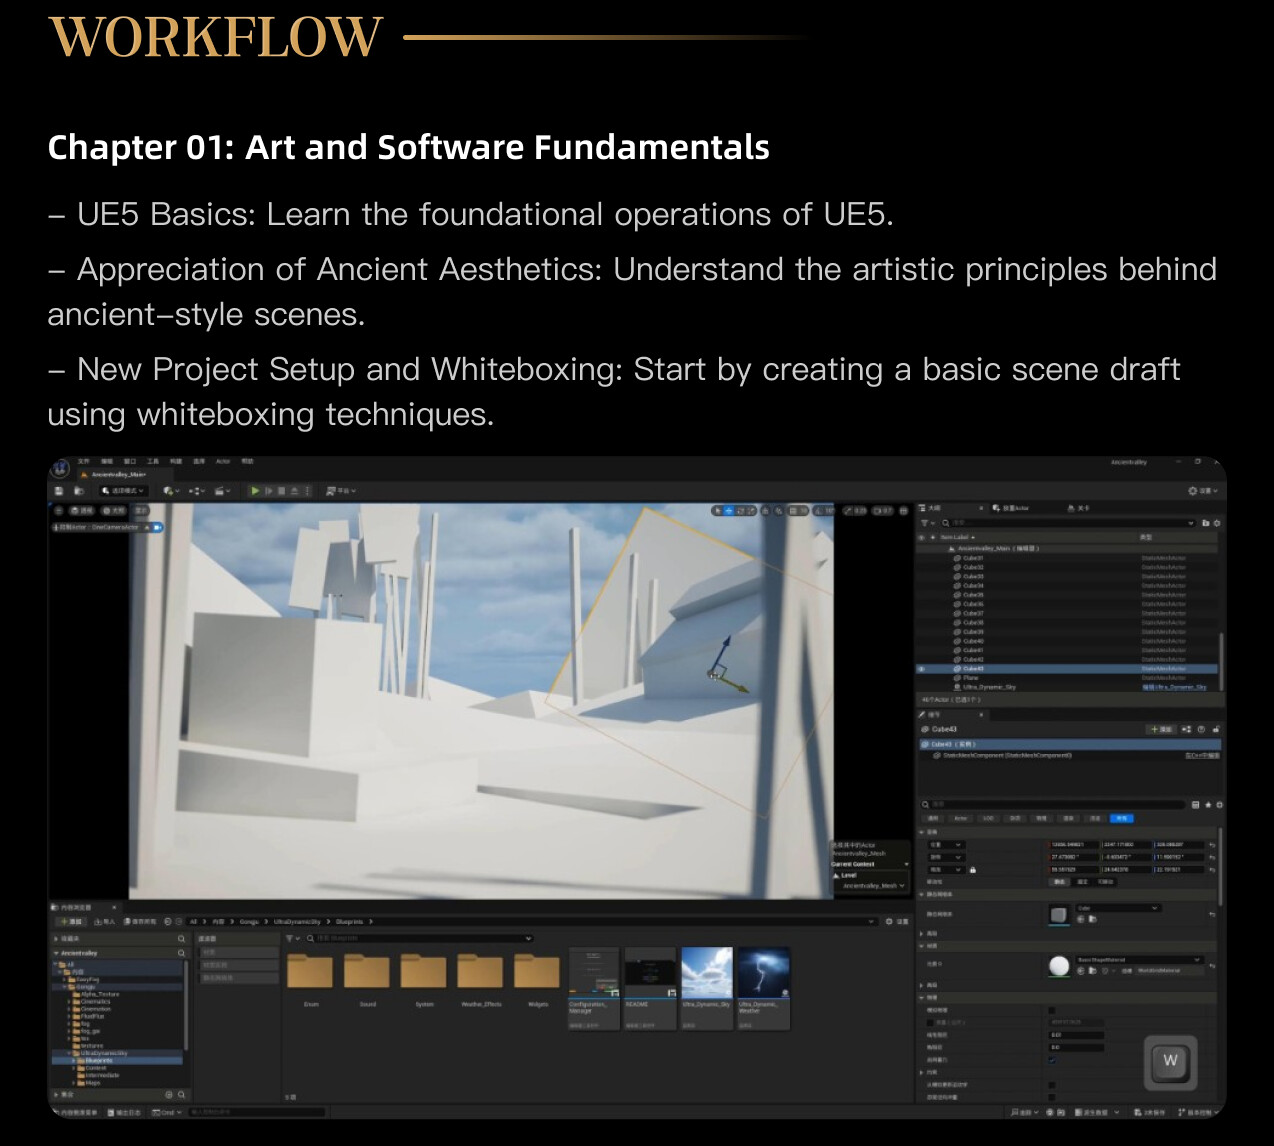Click the Cinematics clapperboard toolbar icon
The height and width of the screenshot is (1146, 1274).
tap(222, 491)
